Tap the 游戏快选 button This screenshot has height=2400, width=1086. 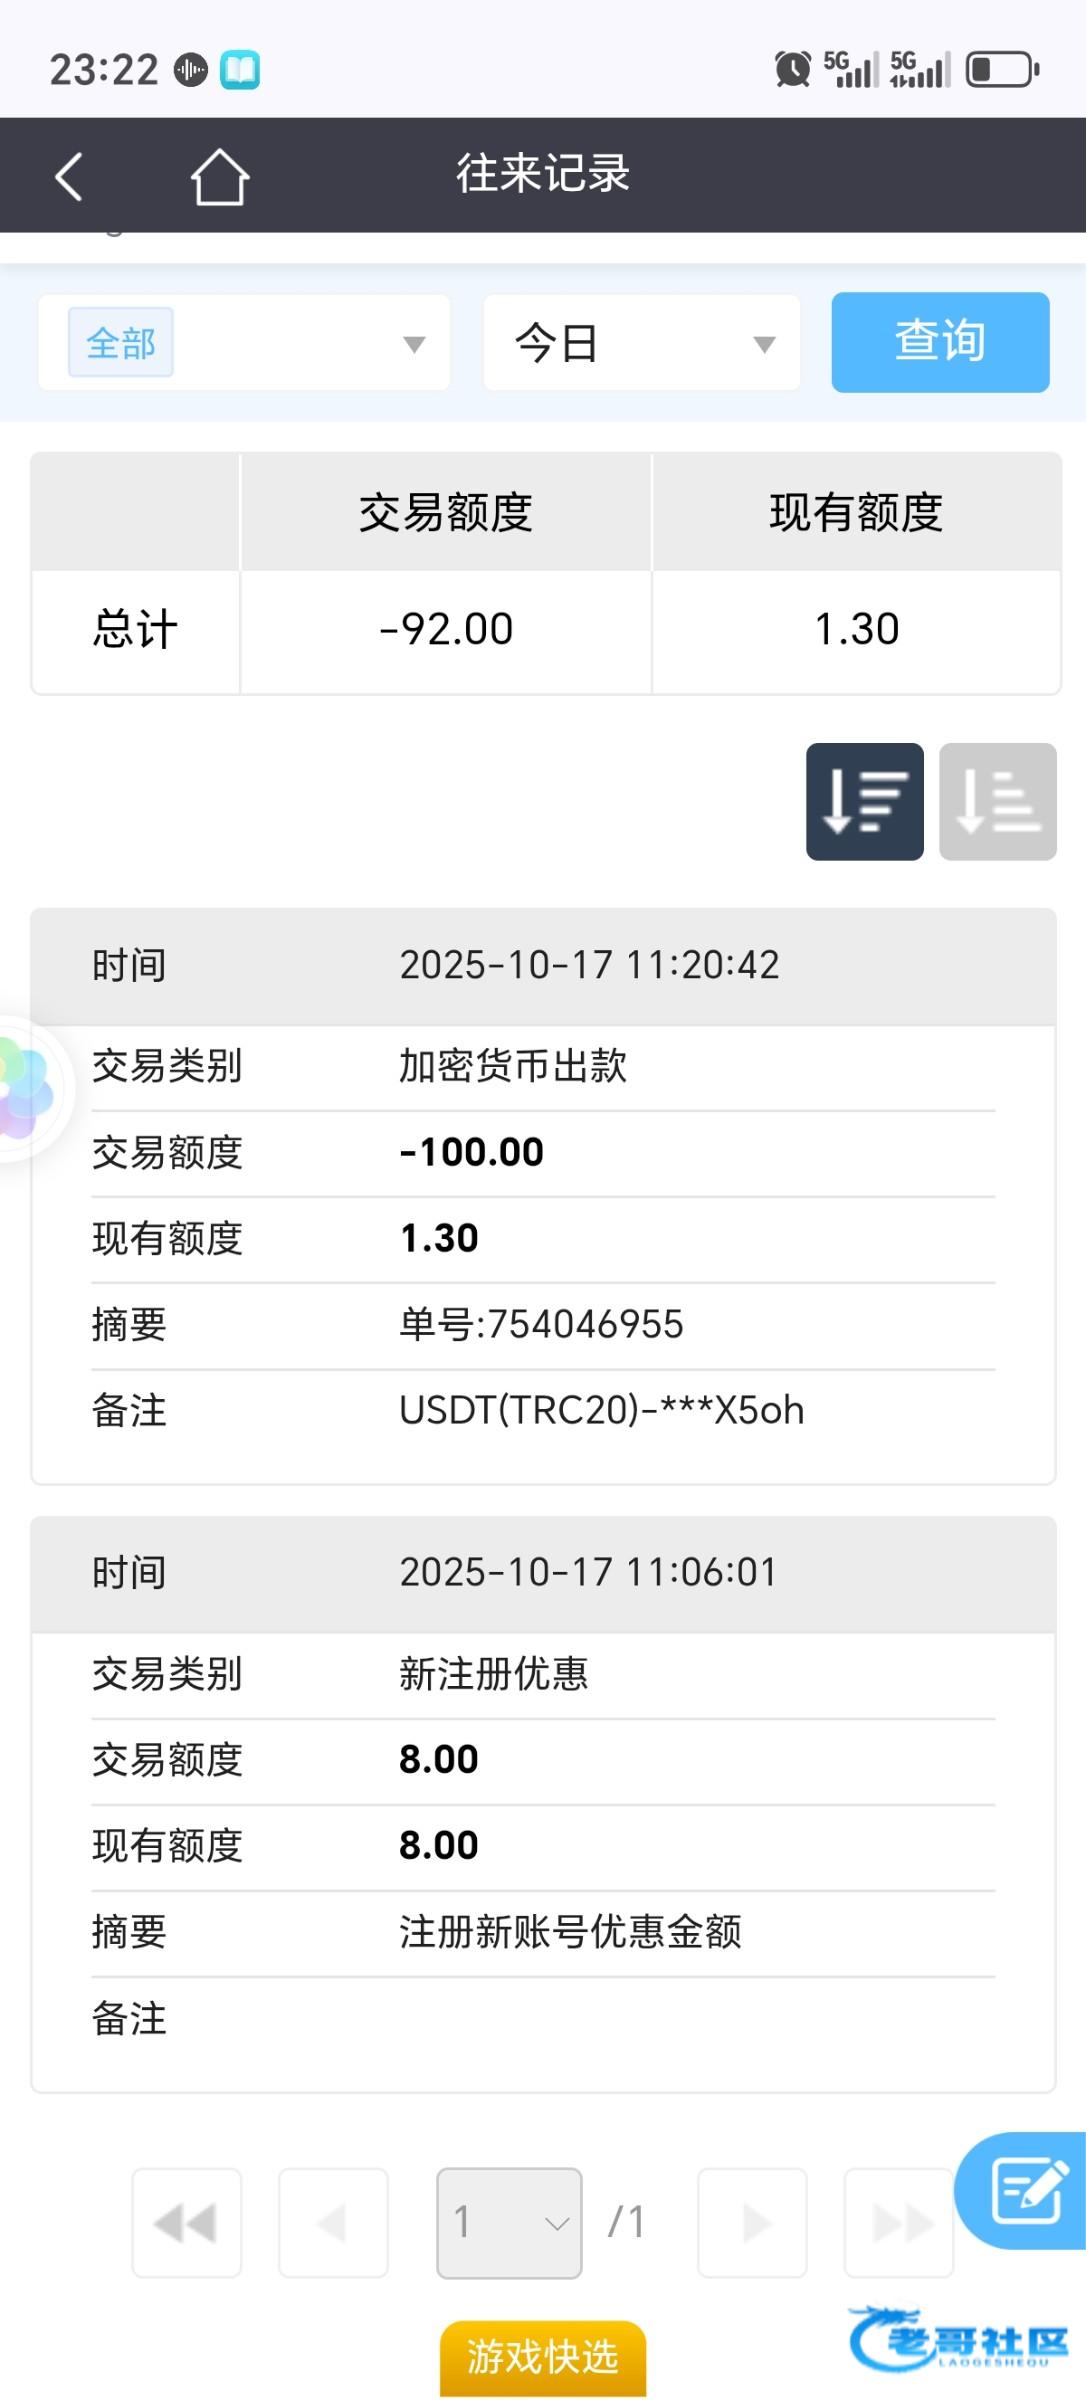click(543, 2357)
